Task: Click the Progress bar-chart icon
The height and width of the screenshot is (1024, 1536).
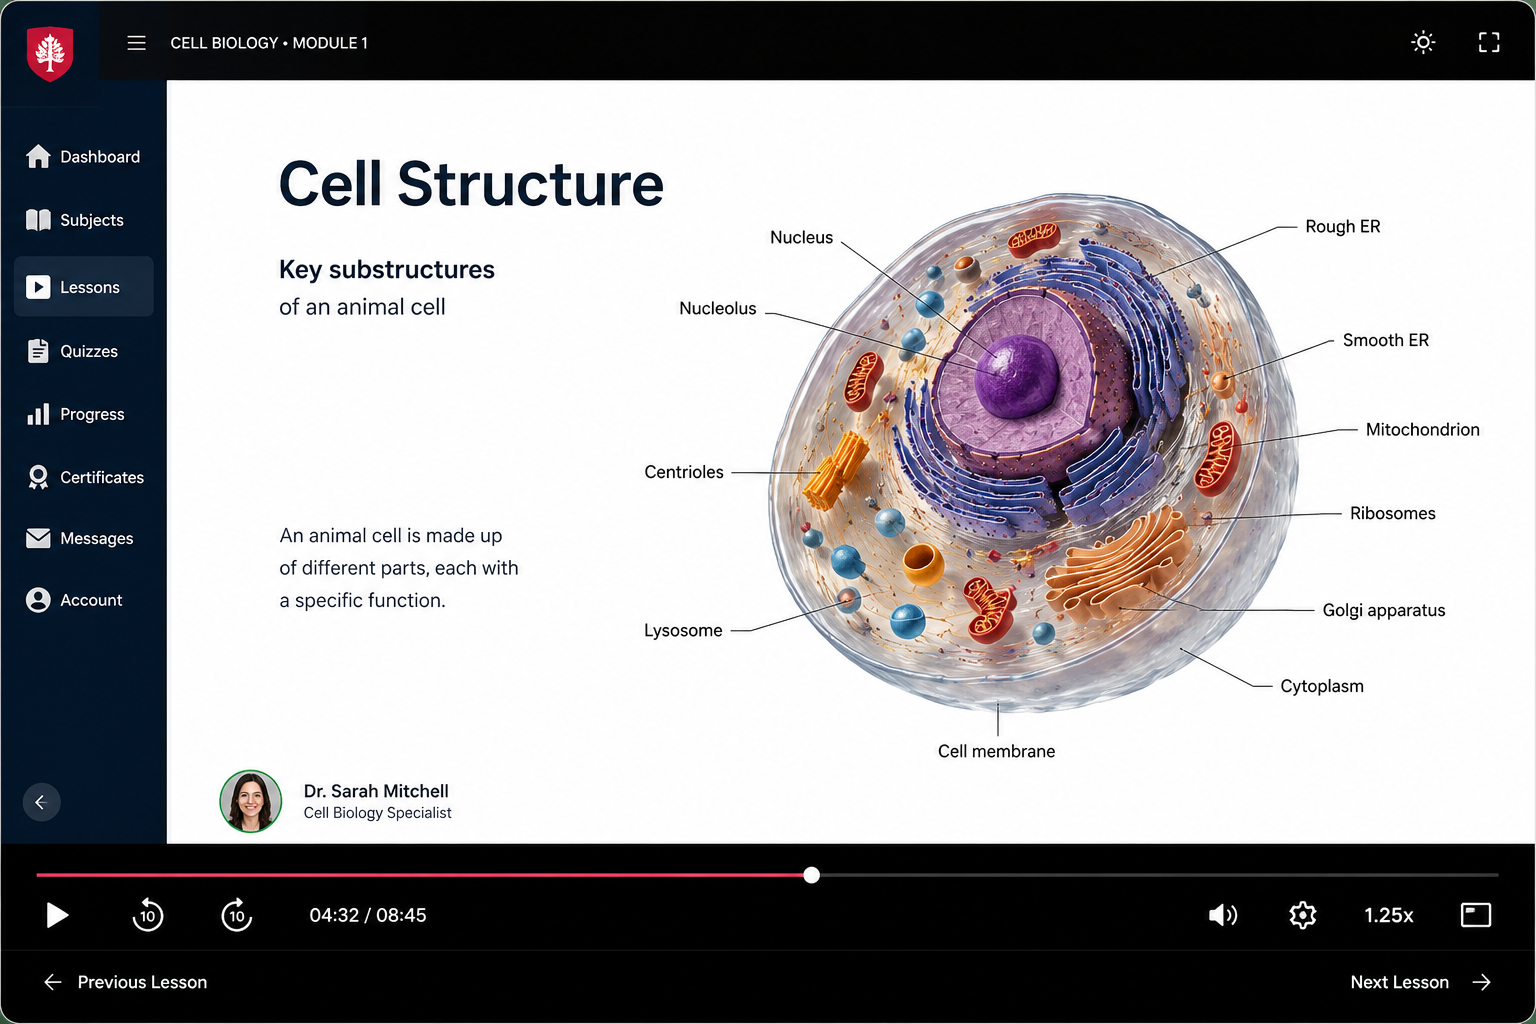Action: tap(38, 414)
